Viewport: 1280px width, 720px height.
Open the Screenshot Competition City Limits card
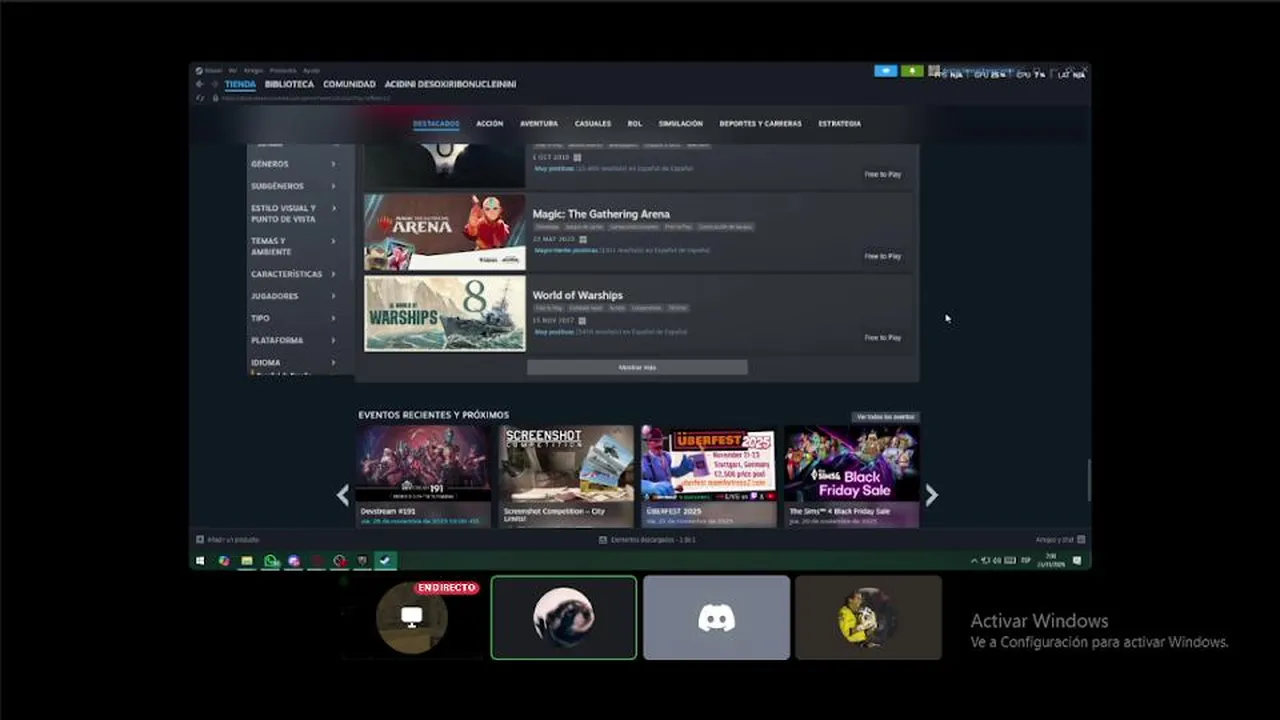(x=566, y=476)
